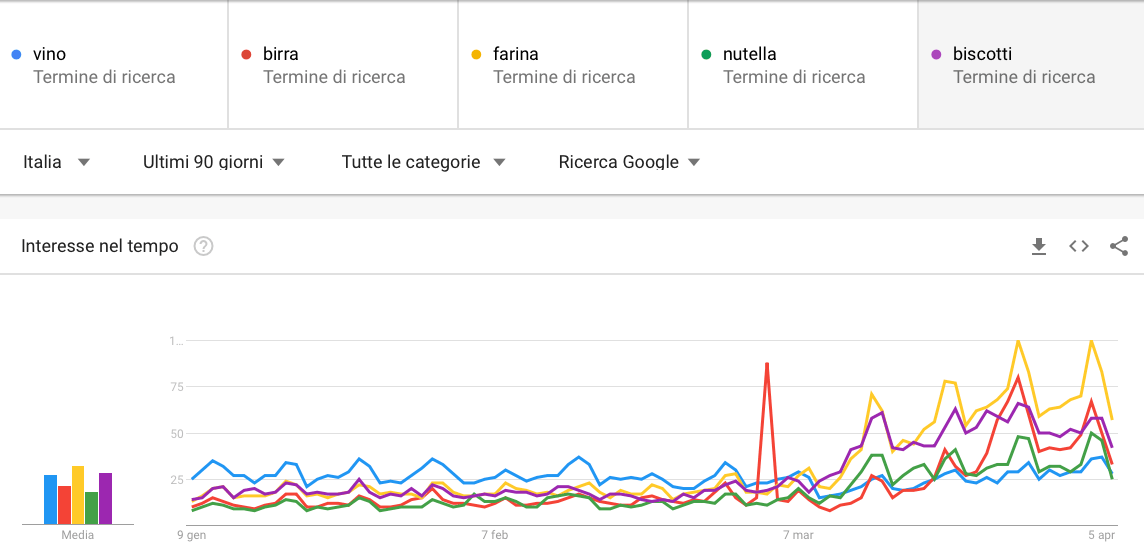Open the Ricerca Google search type dropdown
The width and height of the screenshot is (1144, 558).
[629, 162]
